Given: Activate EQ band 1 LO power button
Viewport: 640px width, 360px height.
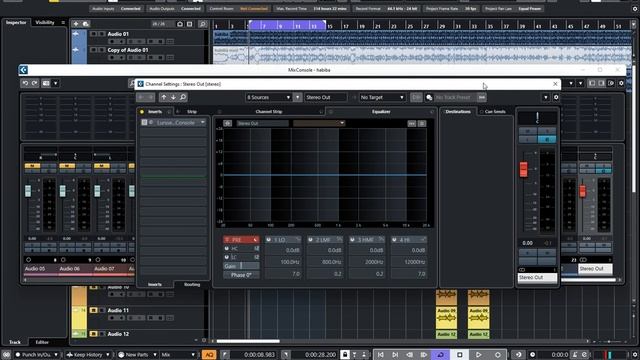Looking at the screenshot, I should coord(269,240).
